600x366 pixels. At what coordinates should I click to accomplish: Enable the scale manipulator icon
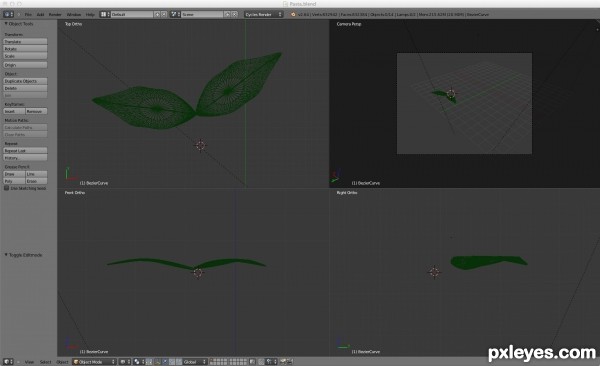[x=179, y=362]
